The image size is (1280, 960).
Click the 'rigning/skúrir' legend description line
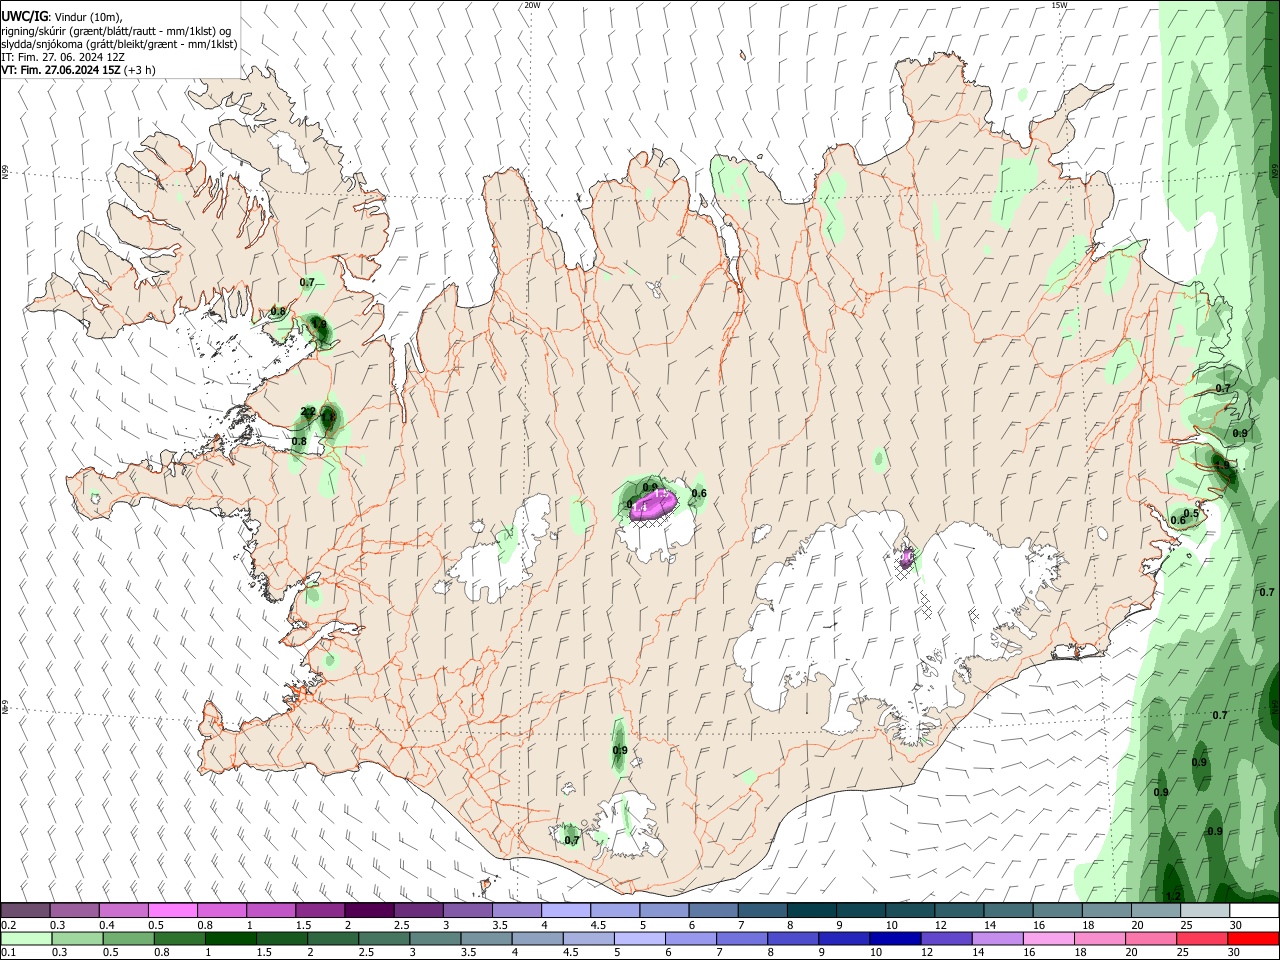(116, 31)
